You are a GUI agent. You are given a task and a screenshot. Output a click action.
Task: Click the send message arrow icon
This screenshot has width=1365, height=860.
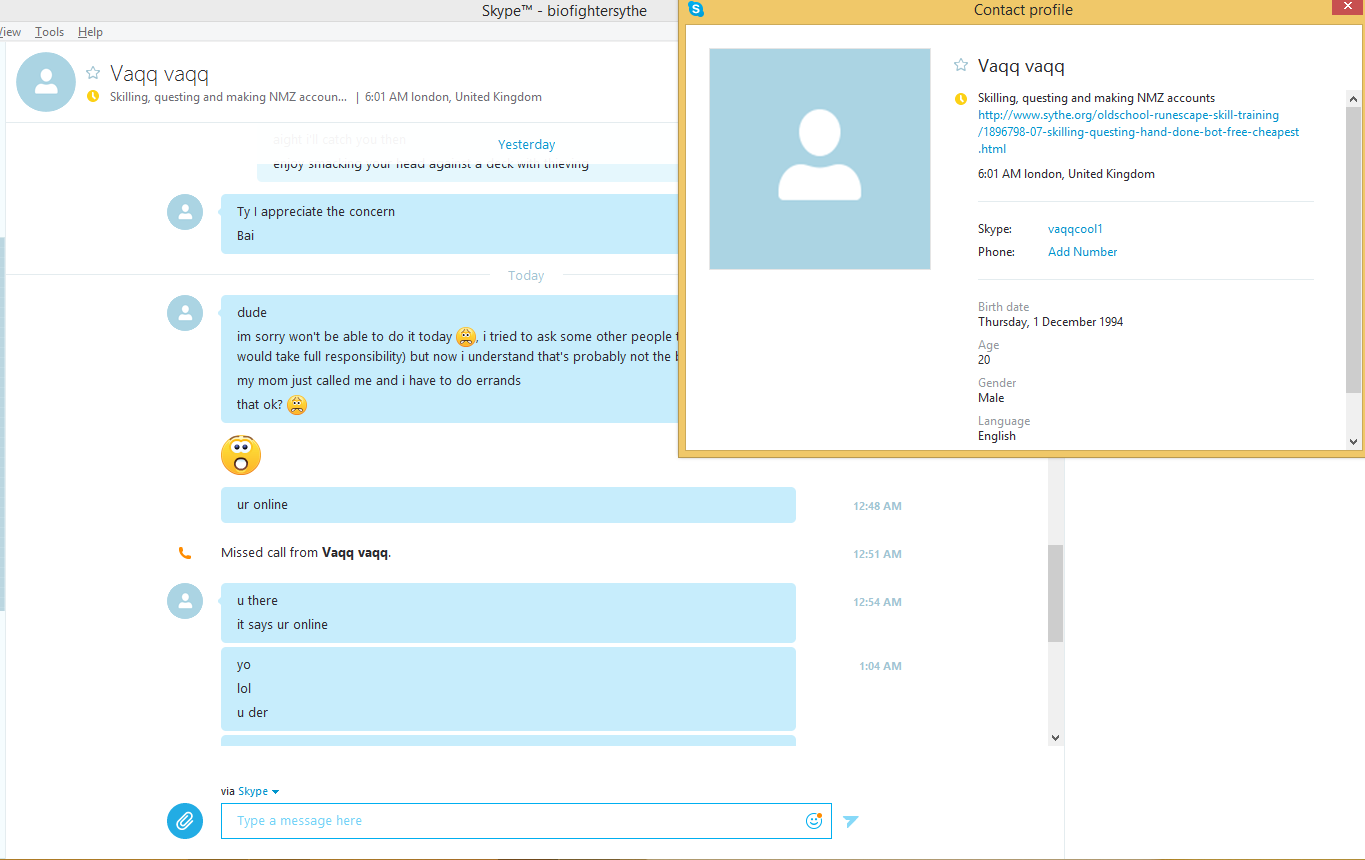point(850,821)
